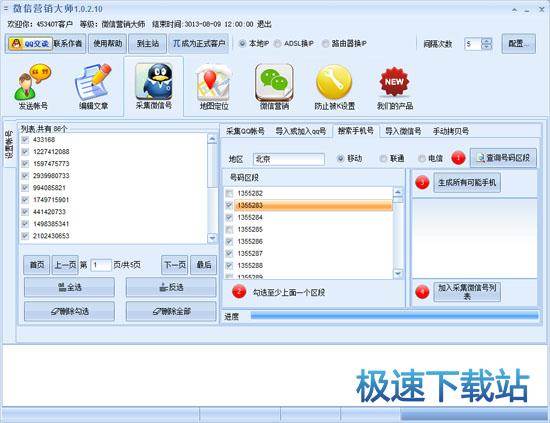
Task: Go to 首页 first page button
Action: (37, 265)
